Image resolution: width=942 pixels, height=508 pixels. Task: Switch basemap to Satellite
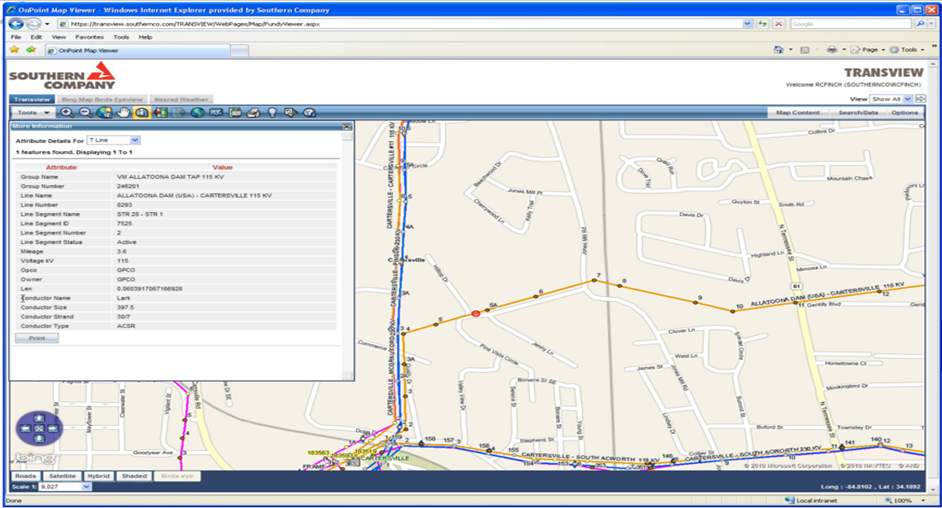tap(62, 476)
